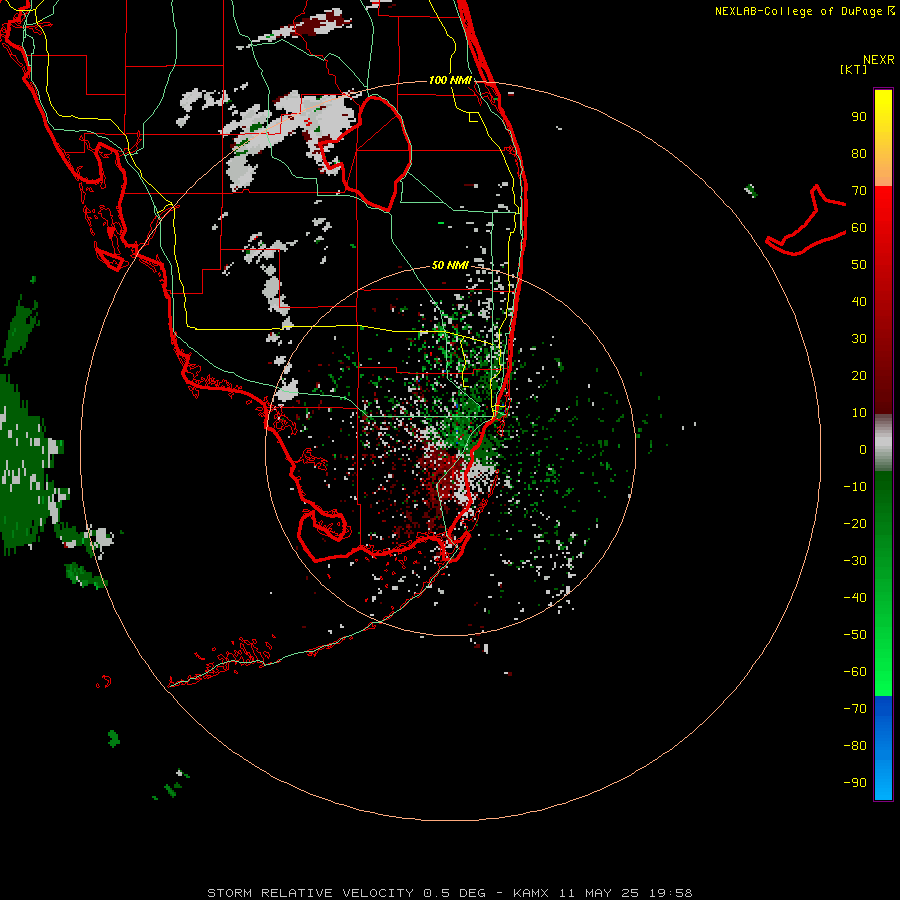Viewport: 900px width, 900px height.
Task: Click the 60 value on velocity scale
Action: click(x=859, y=228)
